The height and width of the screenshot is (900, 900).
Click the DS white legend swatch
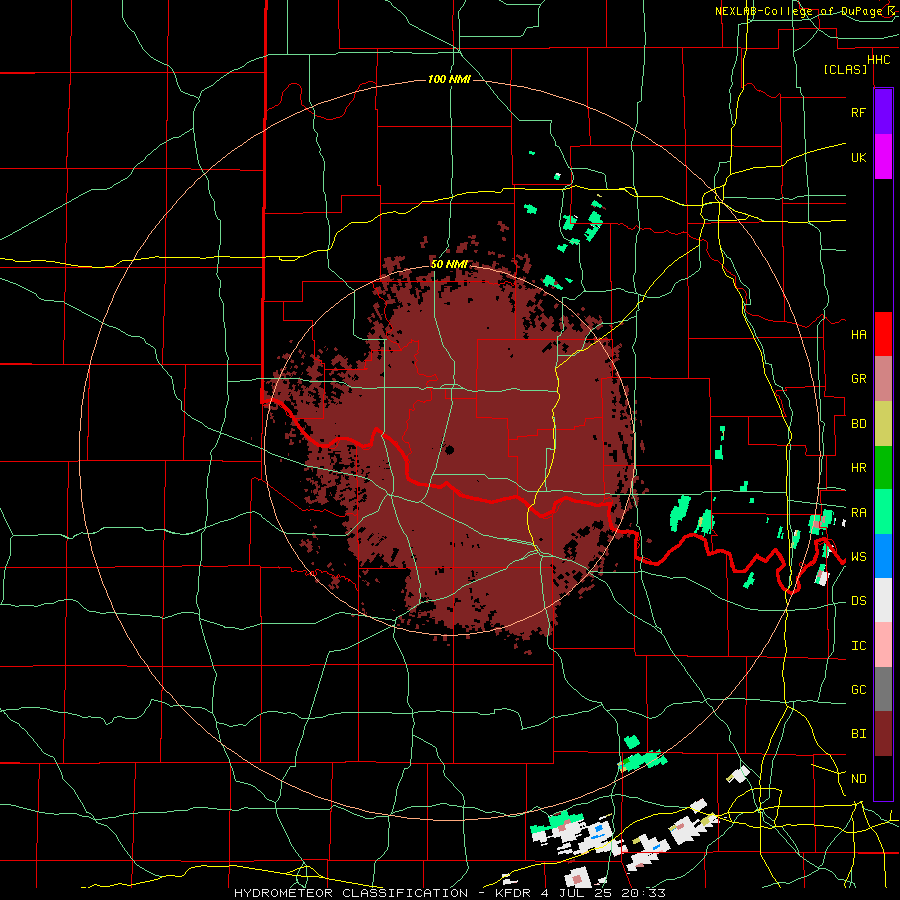tap(883, 600)
